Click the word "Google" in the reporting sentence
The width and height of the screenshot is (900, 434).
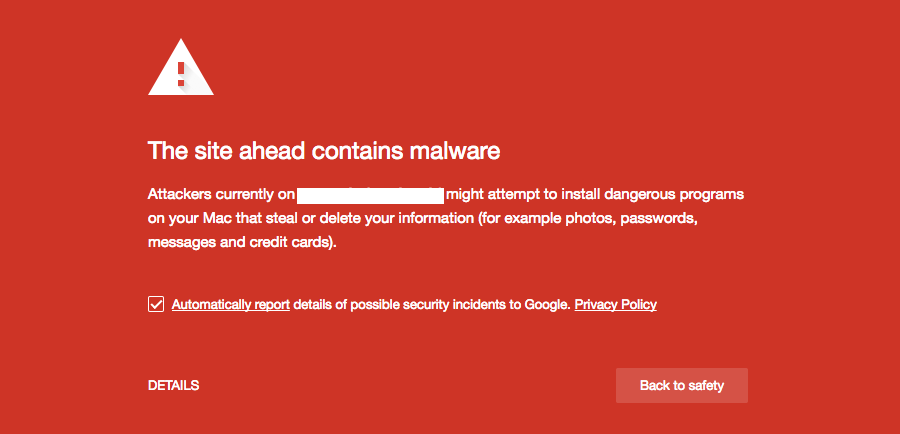[x=547, y=304]
